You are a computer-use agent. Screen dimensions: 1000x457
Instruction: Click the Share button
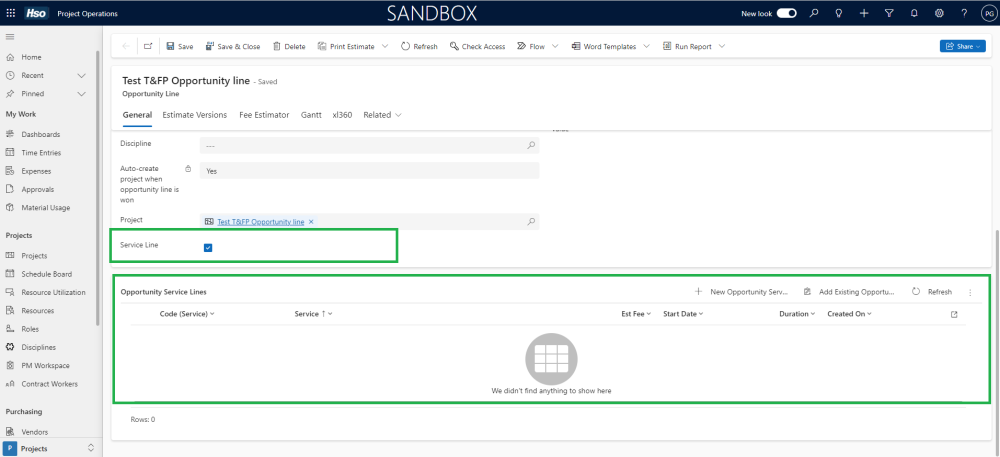click(x=962, y=47)
